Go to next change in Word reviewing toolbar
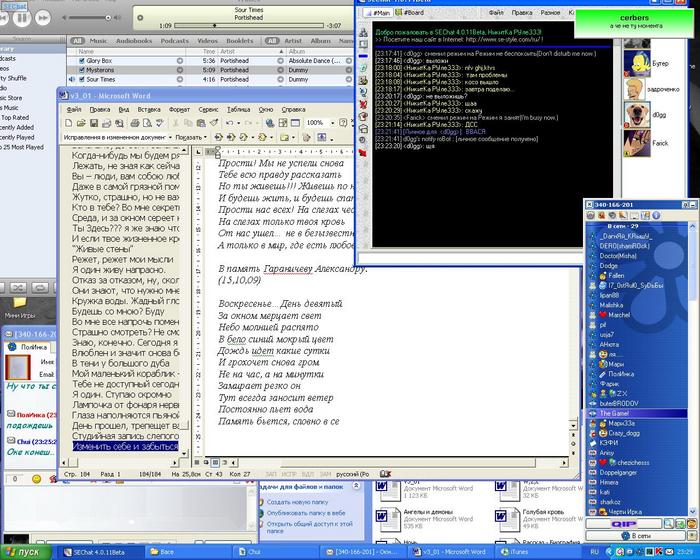The image size is (700, 560). 231,137
